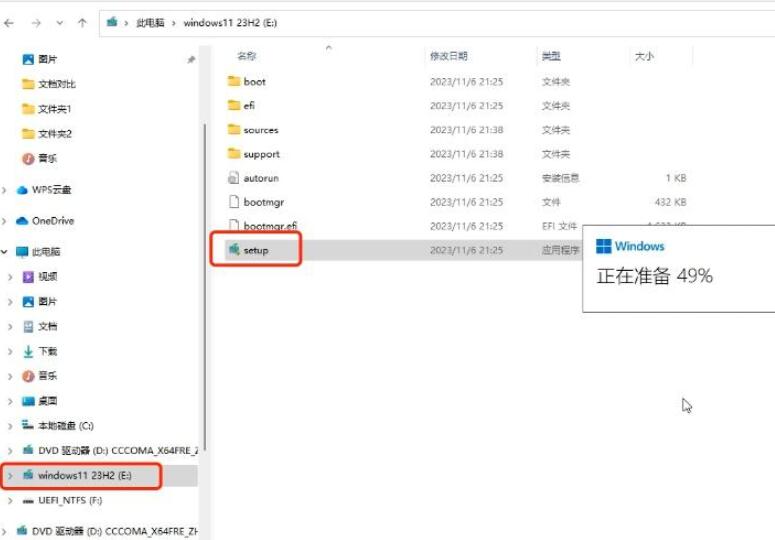
Task: Select the bootmgr.efi file
Action: 270,226
